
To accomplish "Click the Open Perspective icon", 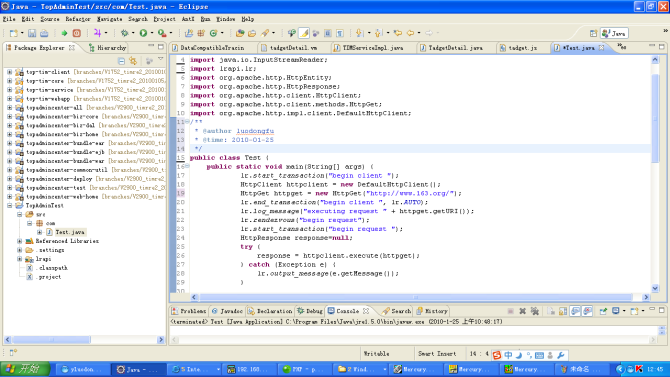I will pyautogui.click(x=593, y=33).
